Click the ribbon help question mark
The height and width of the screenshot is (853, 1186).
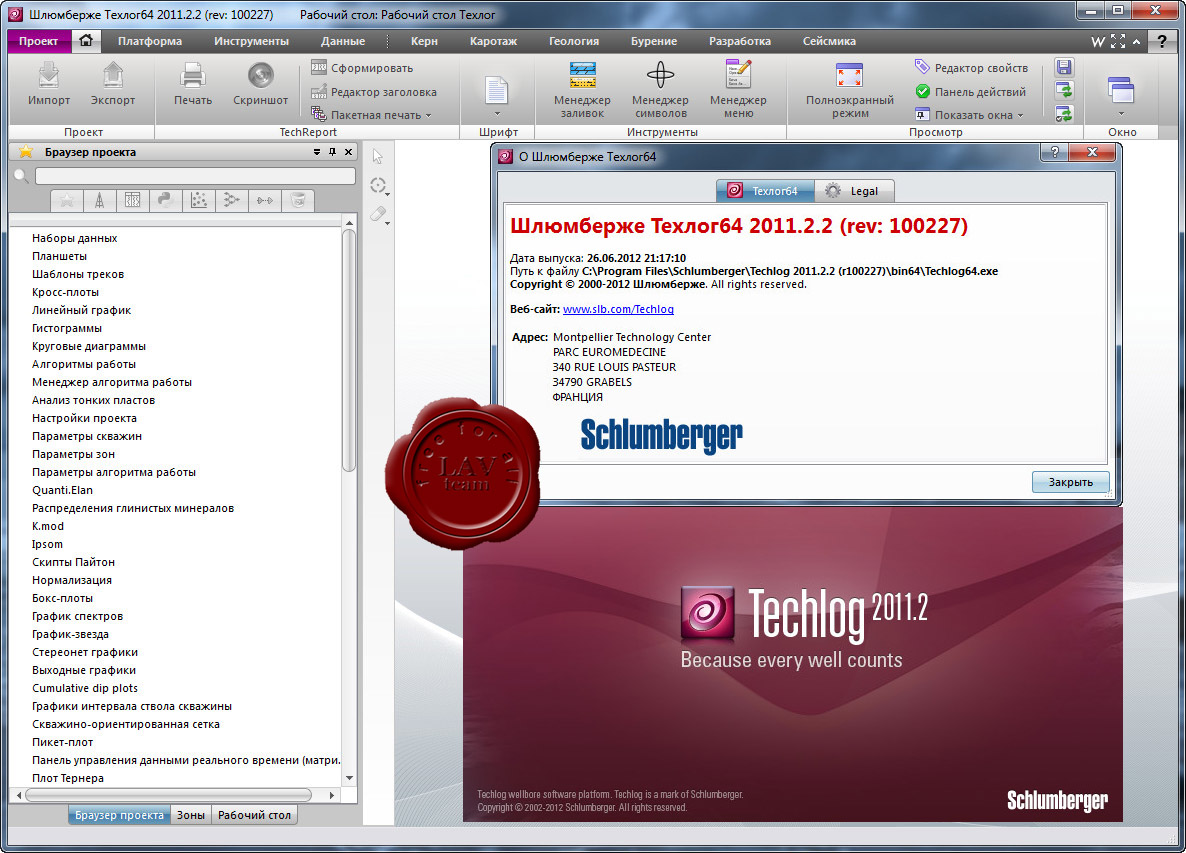click(x=1162, y=42)
